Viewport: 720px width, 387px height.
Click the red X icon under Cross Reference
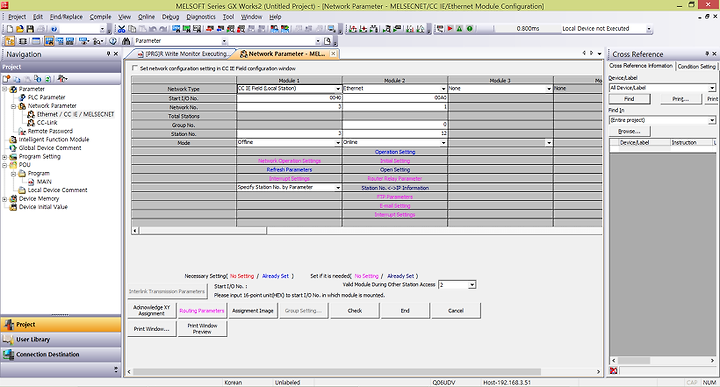613,370
